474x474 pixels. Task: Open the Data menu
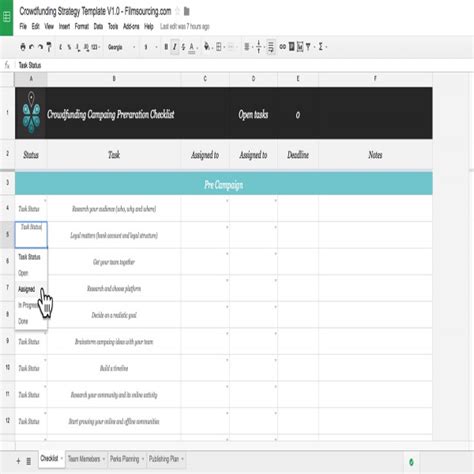tap(98, 26)
